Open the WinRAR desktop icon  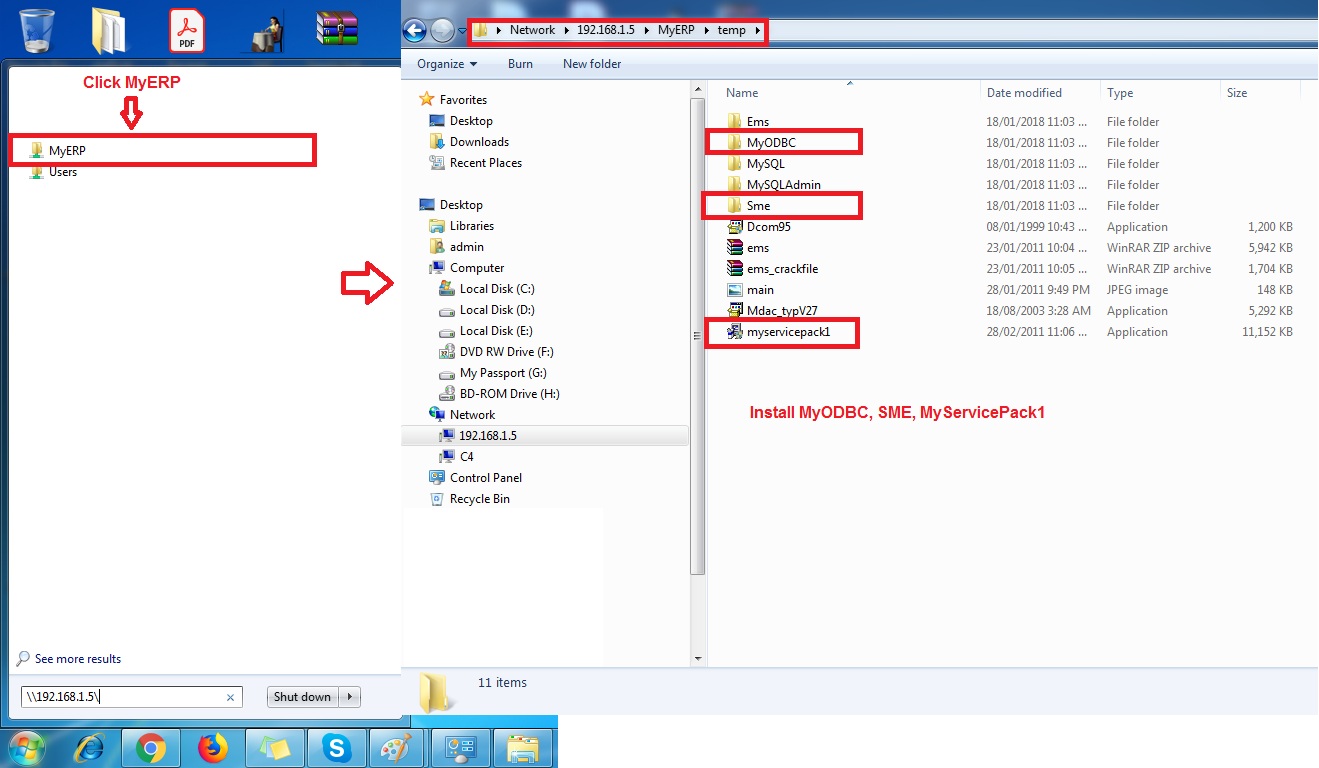[x=336, y=29]
